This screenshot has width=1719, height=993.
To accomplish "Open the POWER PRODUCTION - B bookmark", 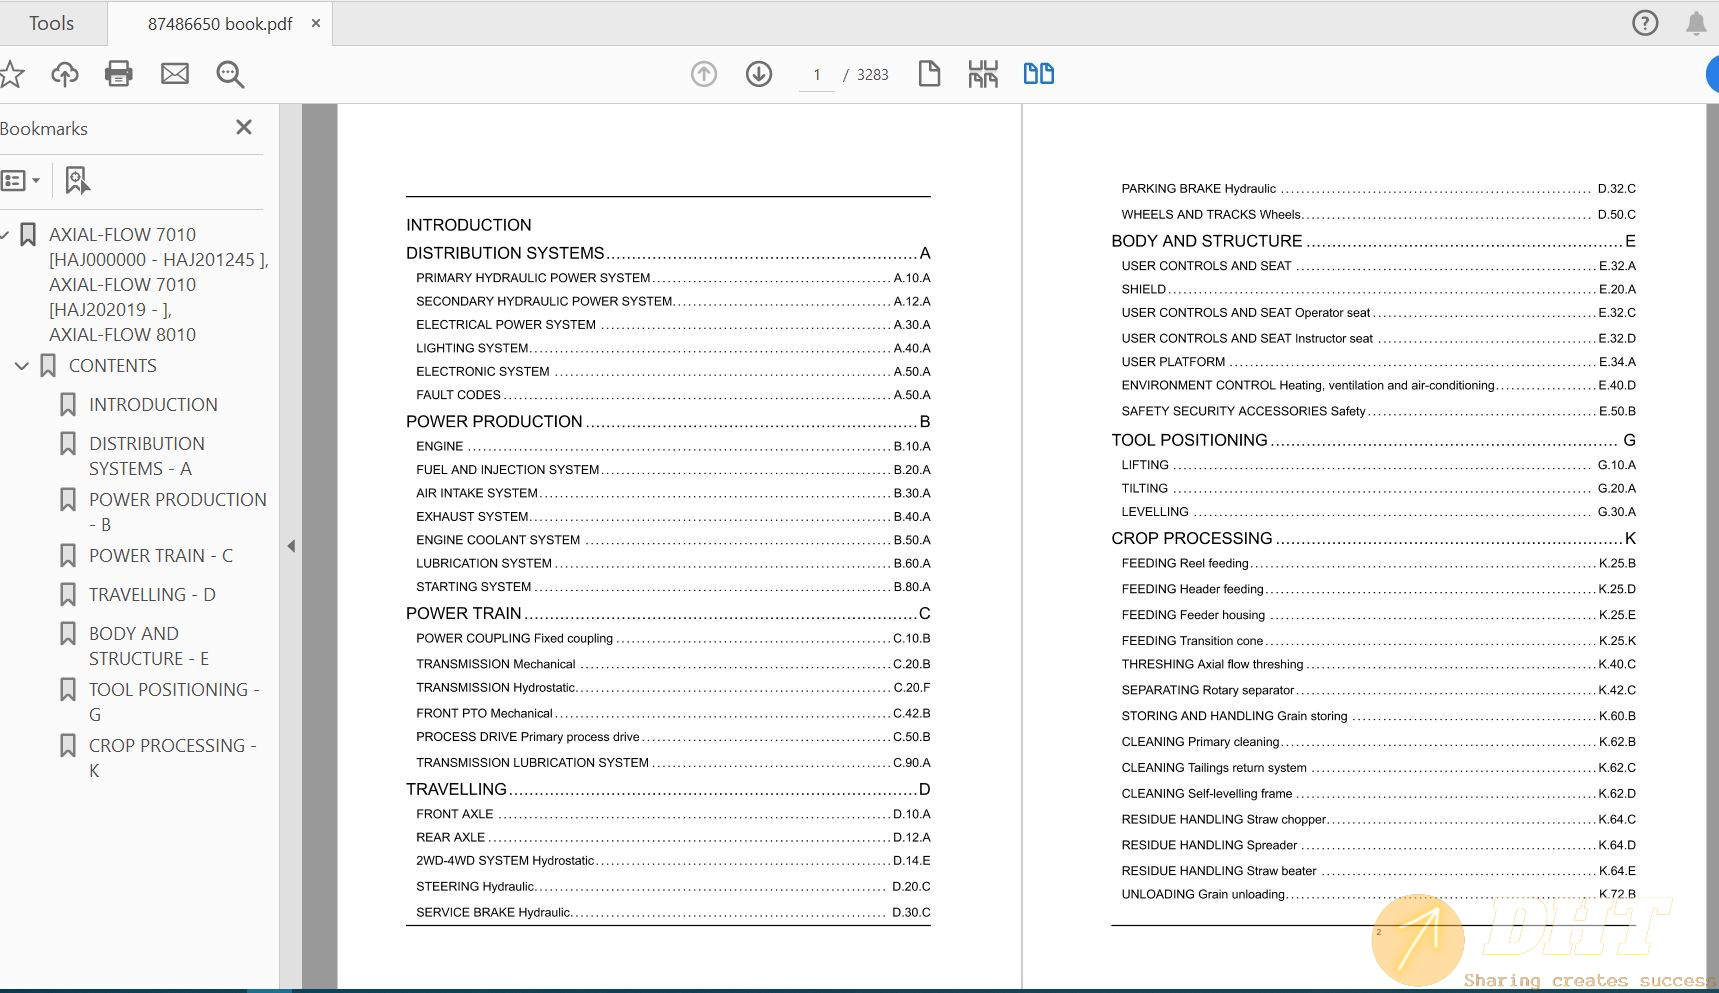I will point(178,512).
